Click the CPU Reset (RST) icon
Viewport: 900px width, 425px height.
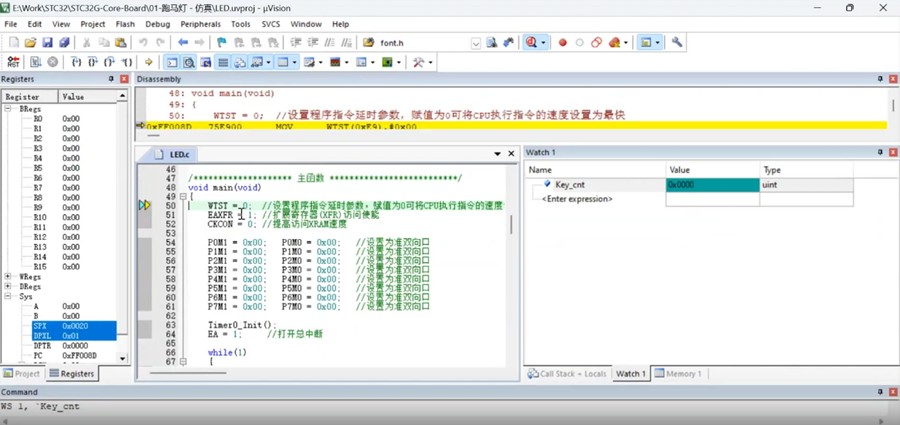click(14, 62)
